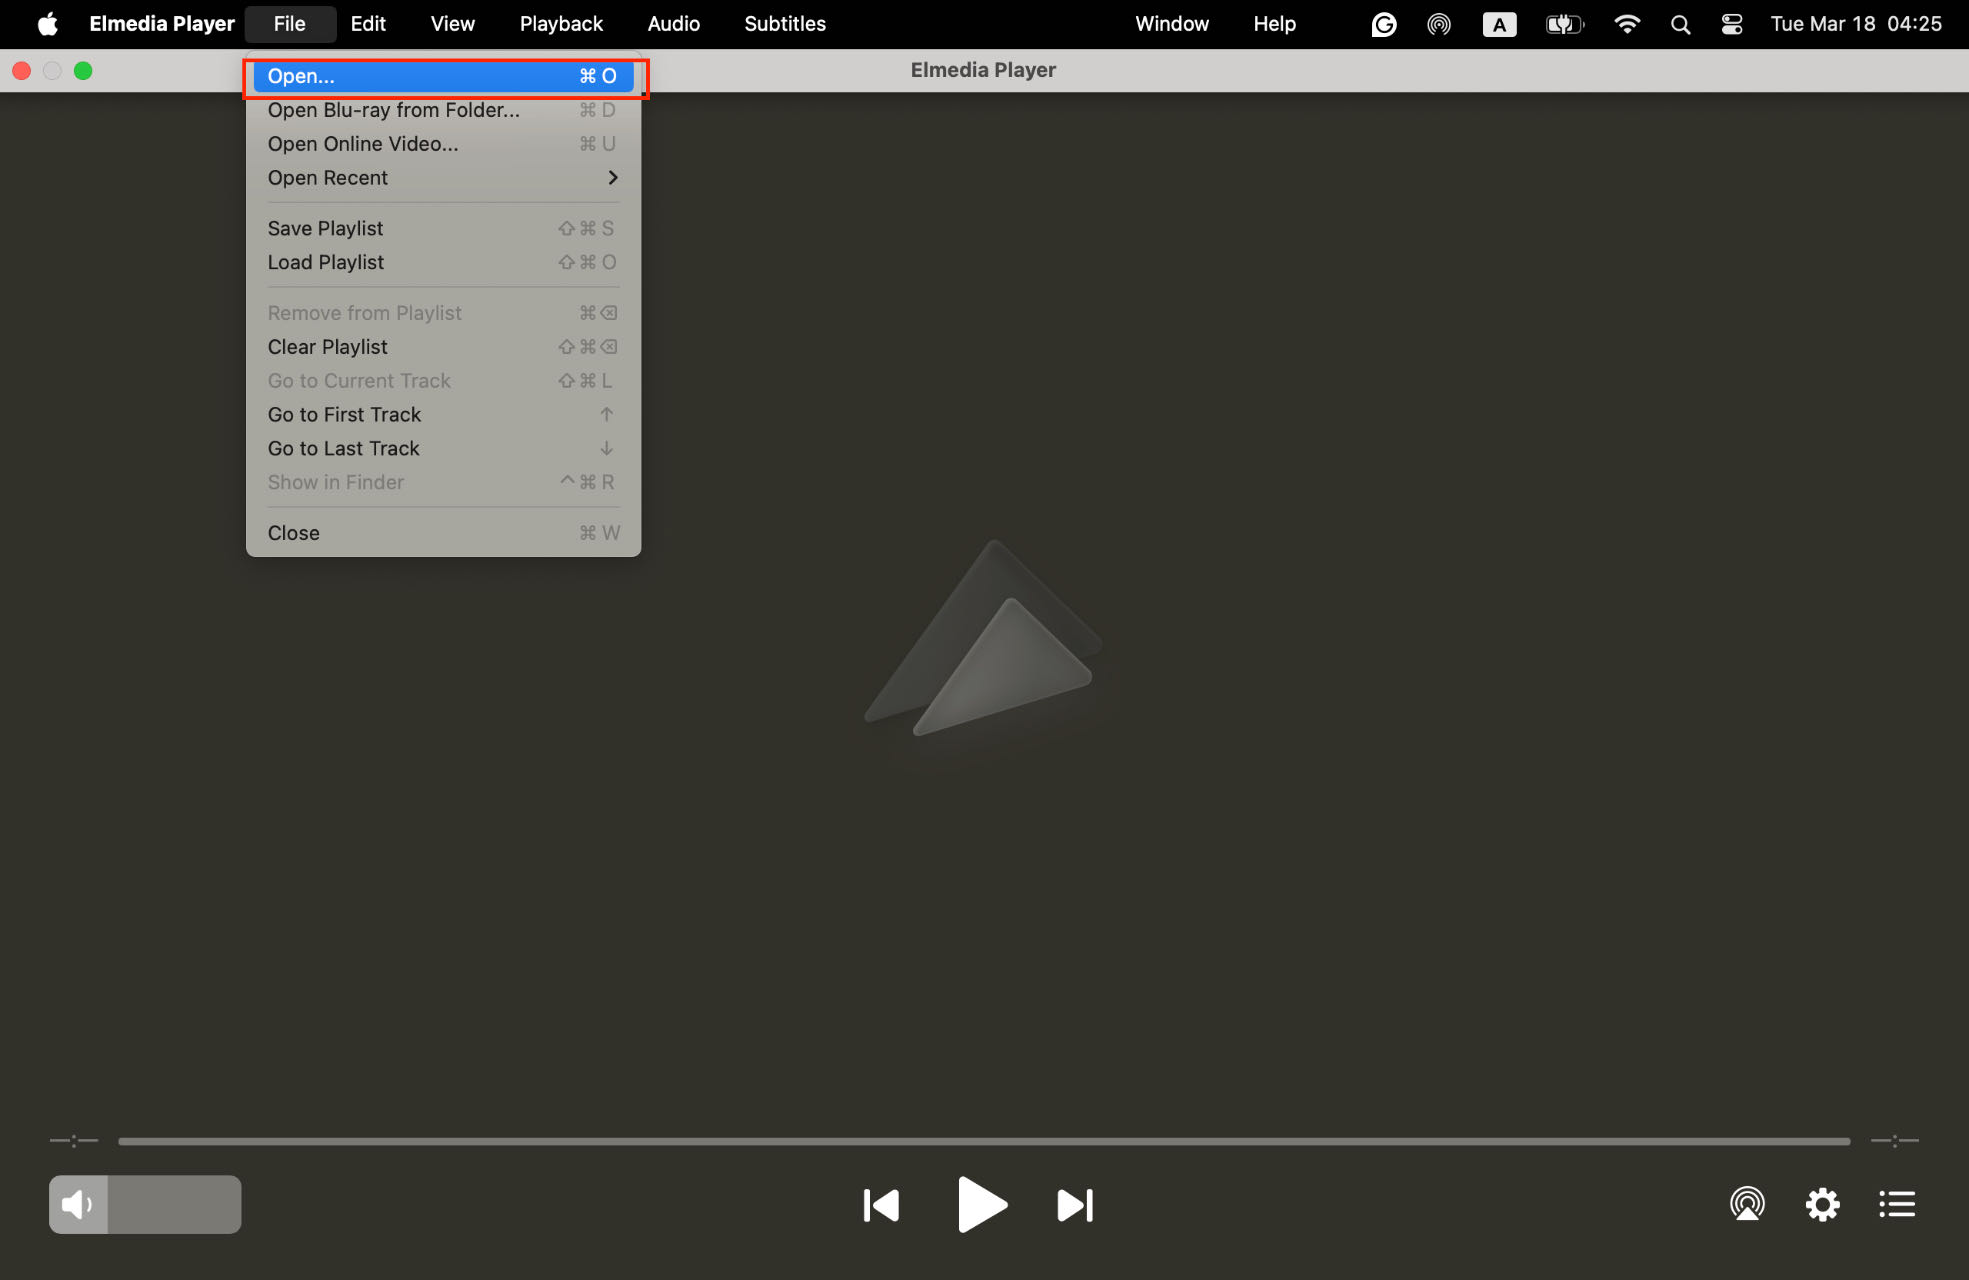Open the Edit menu
The height and width of the screenshot is (1280, 1969).
(368, 24)
